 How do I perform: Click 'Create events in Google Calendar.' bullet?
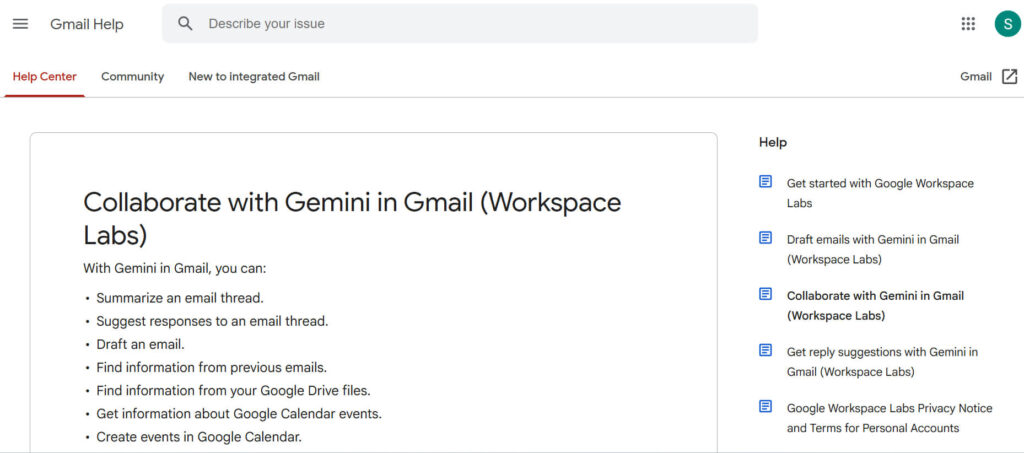point(199,437)
